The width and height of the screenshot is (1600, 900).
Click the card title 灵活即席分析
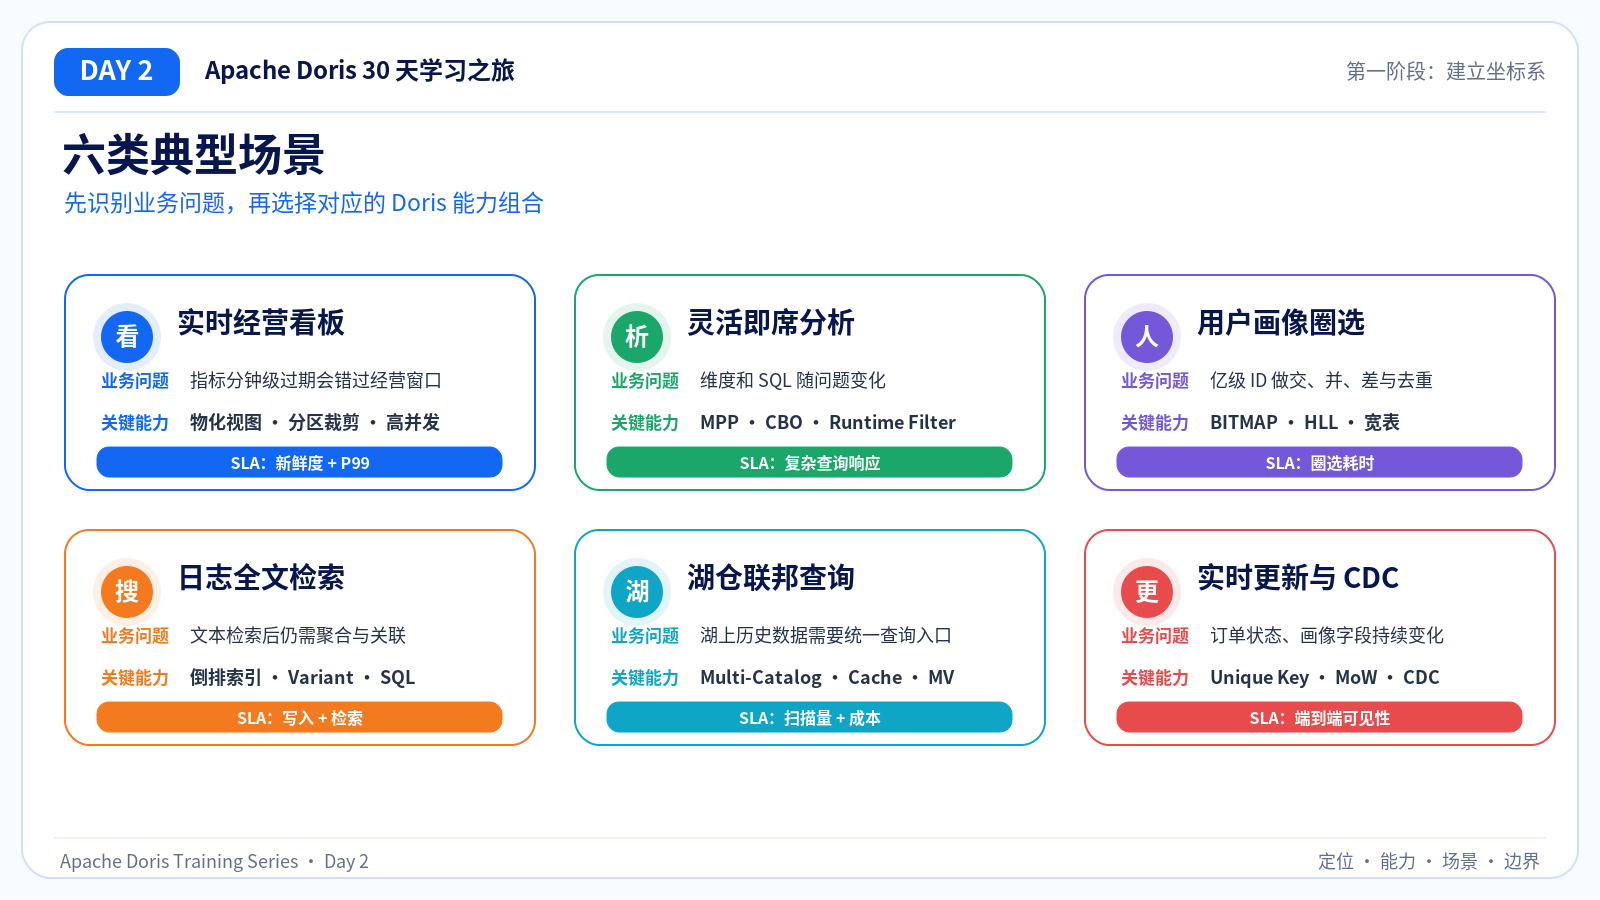pos(771,323)
